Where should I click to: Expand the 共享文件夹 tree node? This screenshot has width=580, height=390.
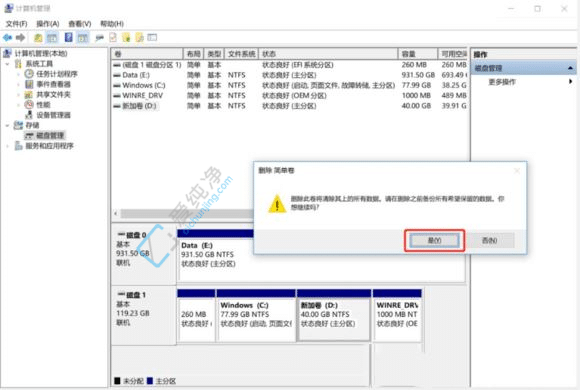18,94
